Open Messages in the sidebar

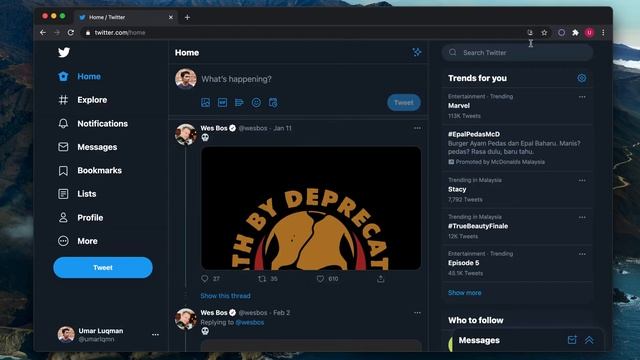coord(87,147)
